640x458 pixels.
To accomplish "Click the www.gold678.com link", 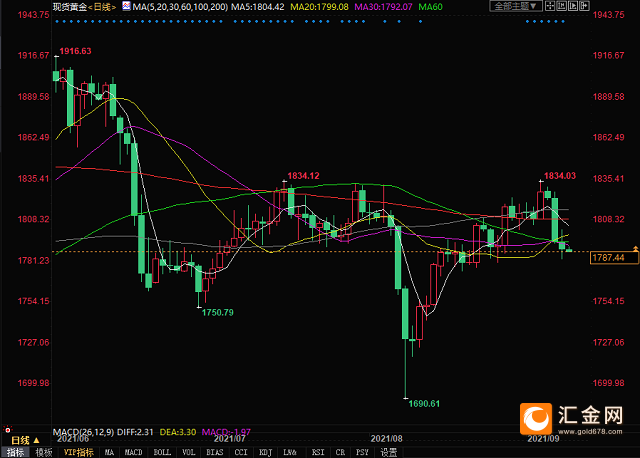I will [590, 431].
